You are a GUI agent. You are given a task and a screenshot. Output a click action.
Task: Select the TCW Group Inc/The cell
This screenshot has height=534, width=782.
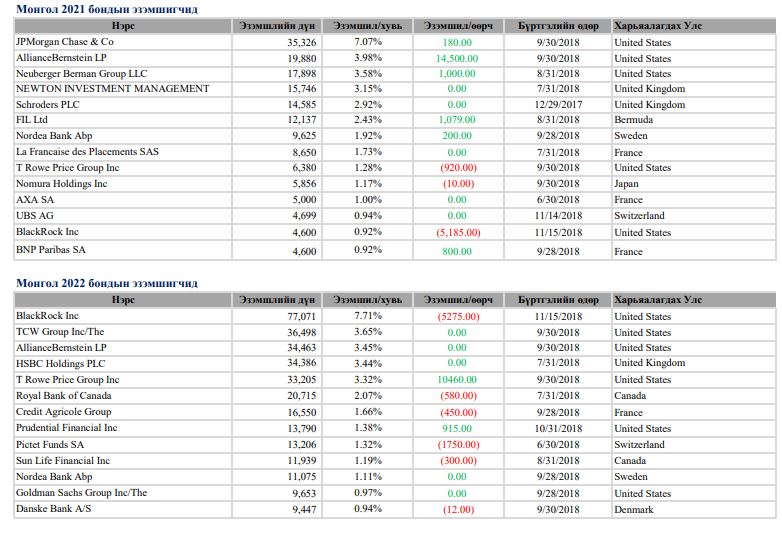coord(60,332)
